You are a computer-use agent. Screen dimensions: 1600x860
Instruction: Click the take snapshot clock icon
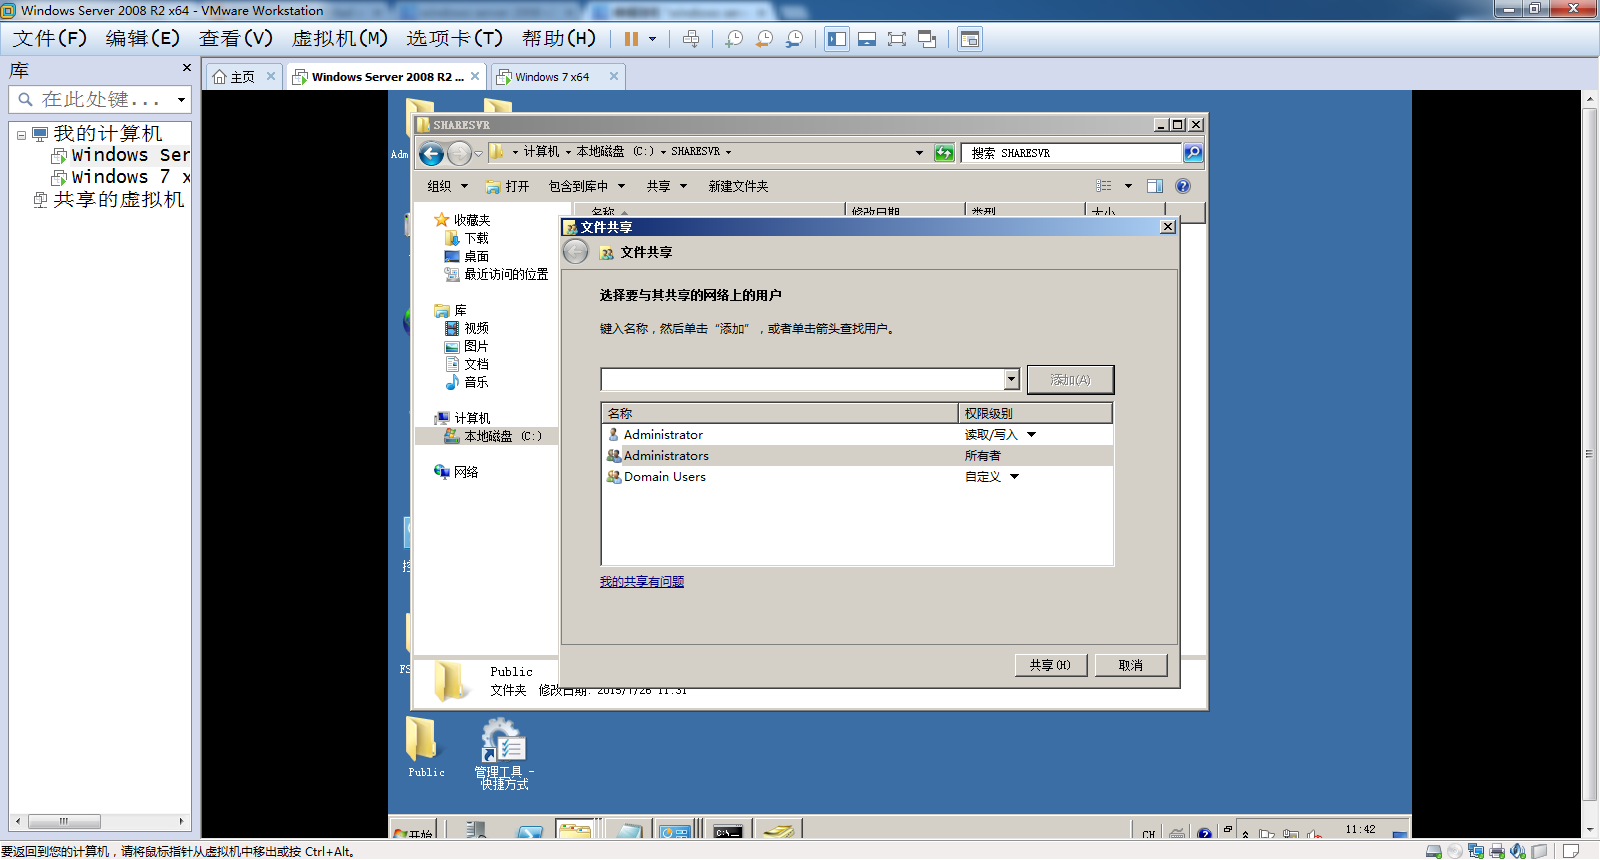coord(734,39)
